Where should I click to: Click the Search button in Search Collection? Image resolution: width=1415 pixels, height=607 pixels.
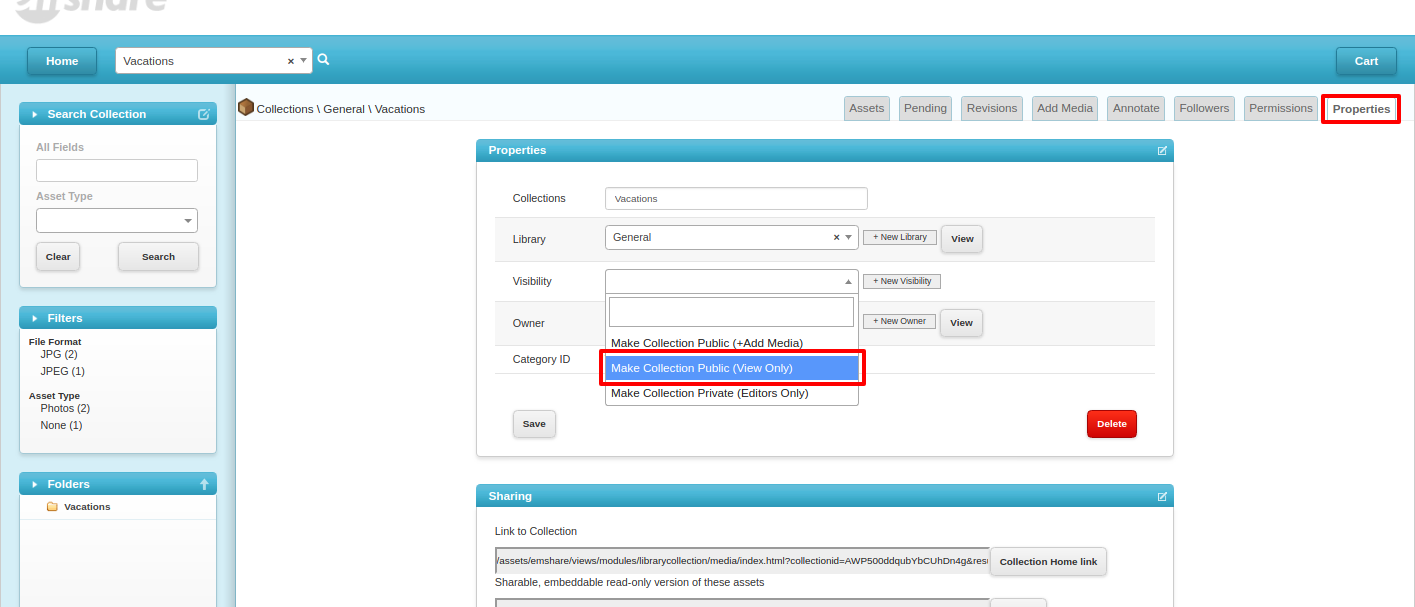point(158,257)
